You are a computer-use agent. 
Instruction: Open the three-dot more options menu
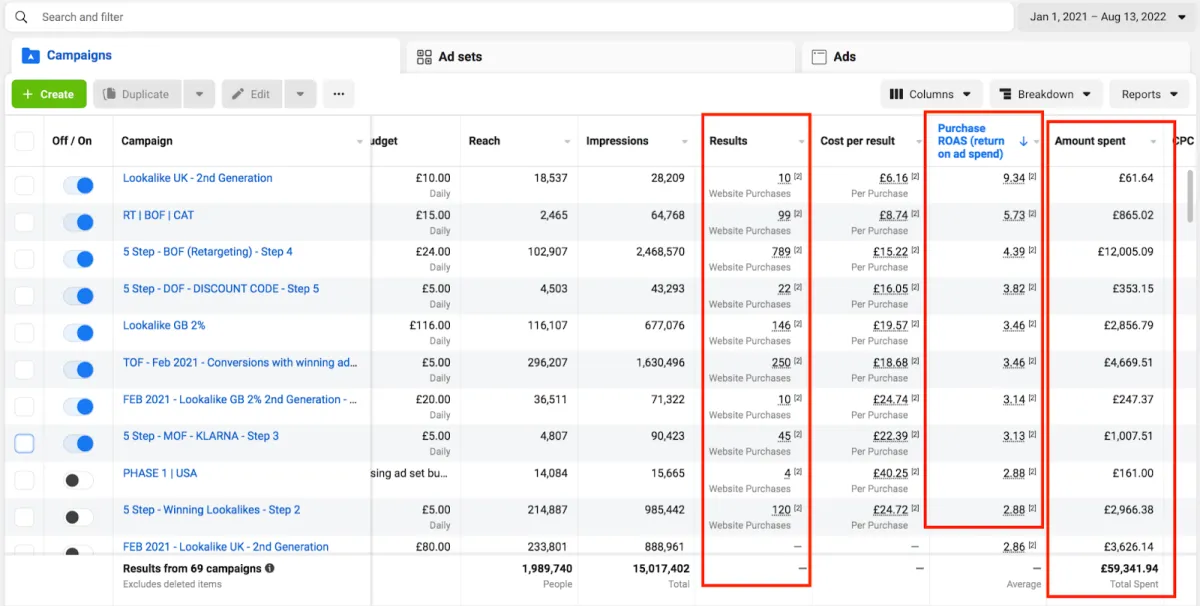tap(338, 94)
